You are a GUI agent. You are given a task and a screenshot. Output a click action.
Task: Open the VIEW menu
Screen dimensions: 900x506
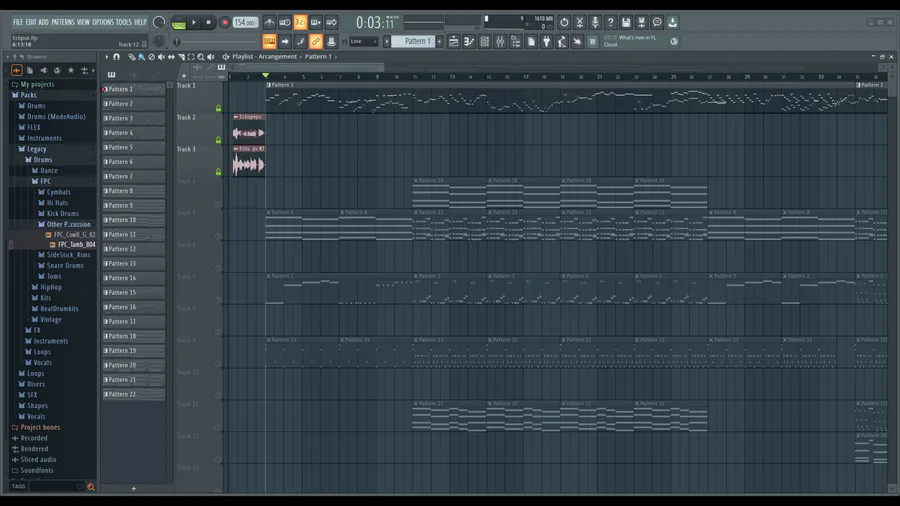[83, 22]
